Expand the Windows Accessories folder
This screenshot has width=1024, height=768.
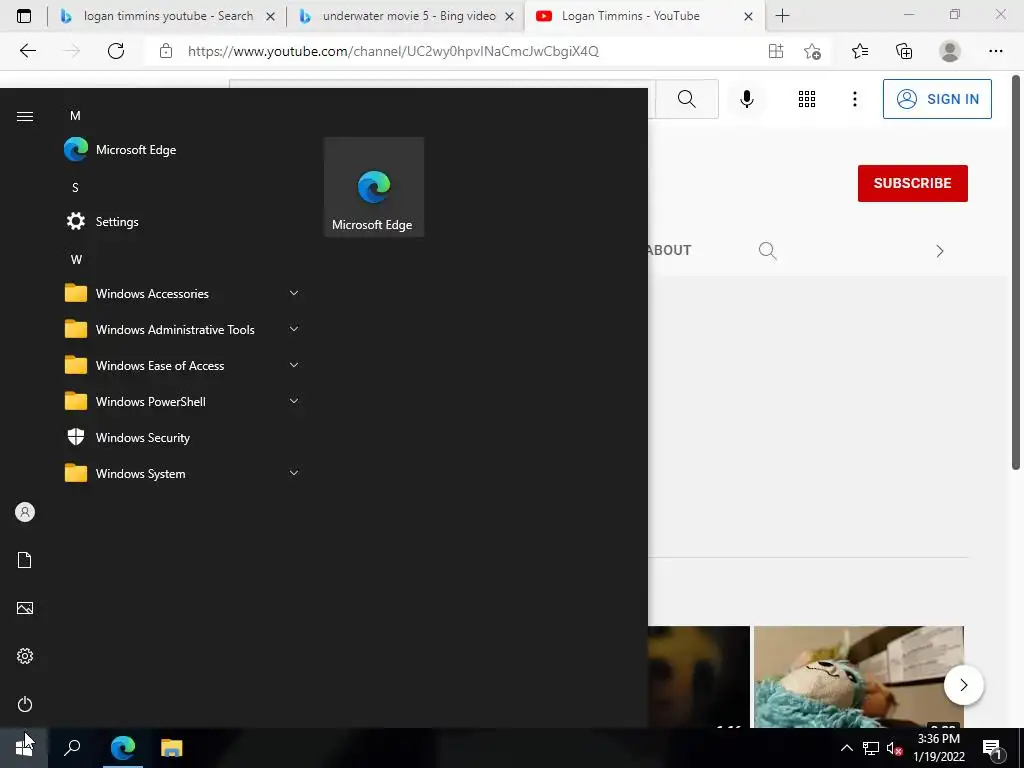tap(182, 293)
